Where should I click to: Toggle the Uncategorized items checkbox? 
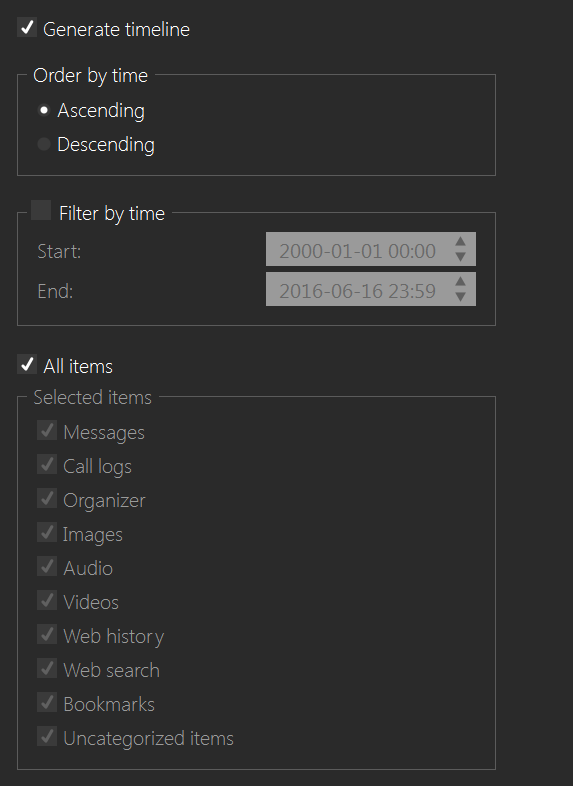pyautogui.click(x=47, y=737)
